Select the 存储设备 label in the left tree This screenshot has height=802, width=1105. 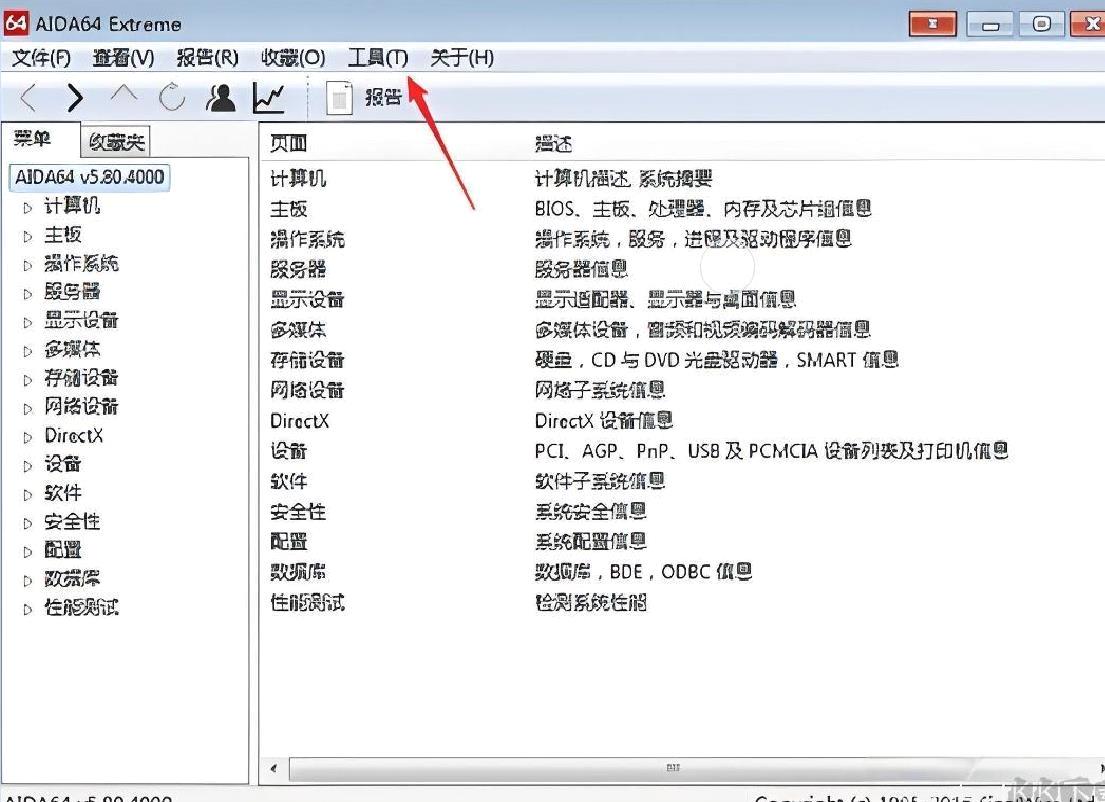pos(81,378)
